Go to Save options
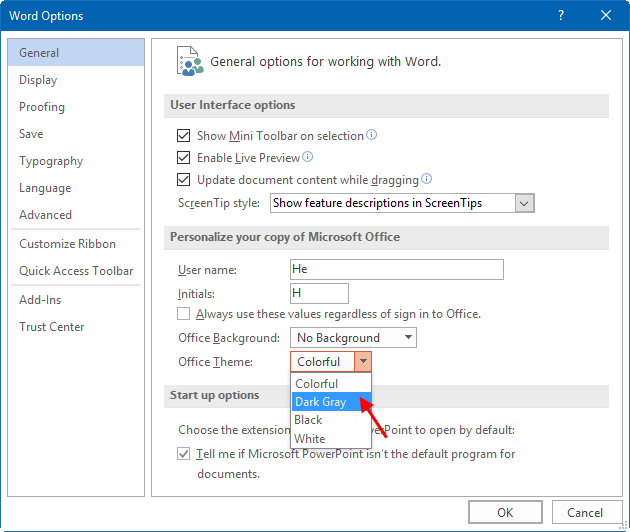This screenshot has height=532, width=630. (x=76, y=133)
